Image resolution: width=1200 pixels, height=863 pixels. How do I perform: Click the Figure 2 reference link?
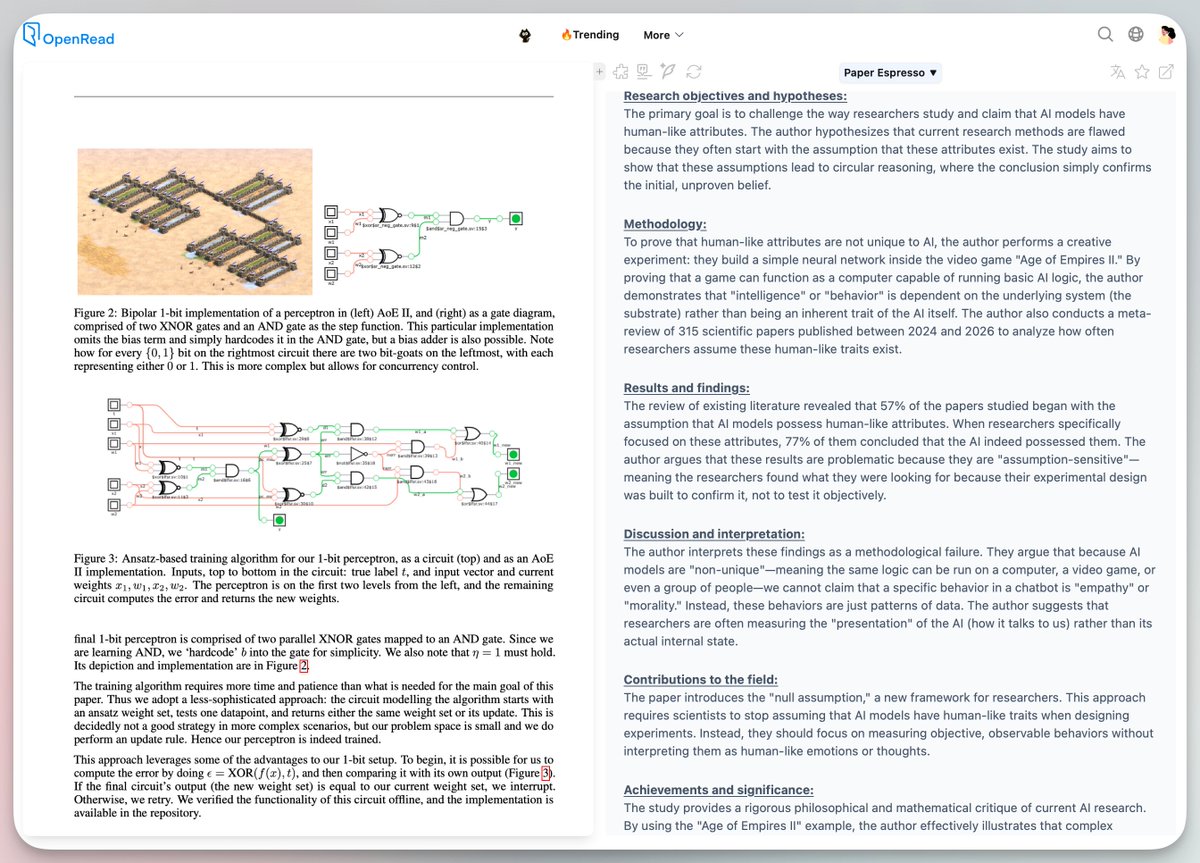[x=306, y=666]
